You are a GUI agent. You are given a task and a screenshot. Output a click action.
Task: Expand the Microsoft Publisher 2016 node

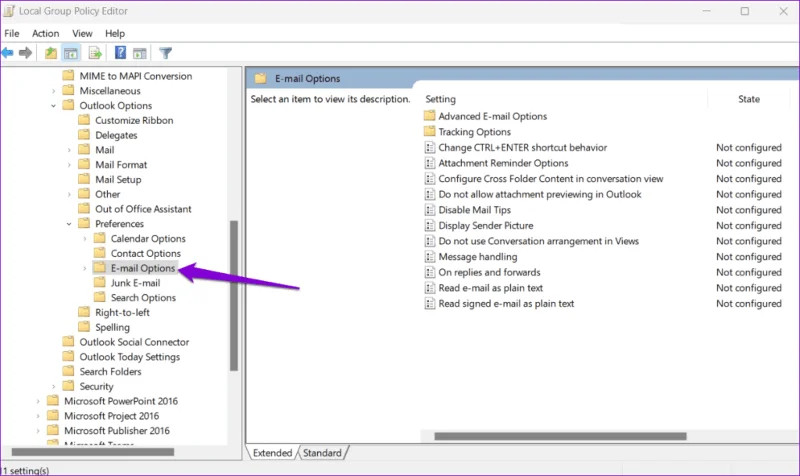[38, 431]
